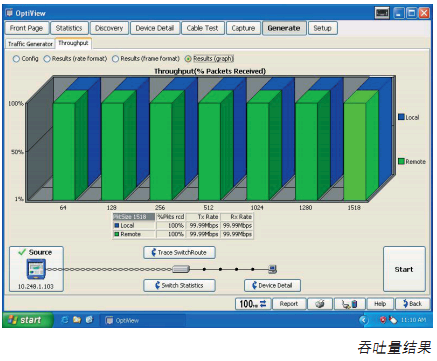
Task: Click the remote computer icon on route
Action: (273, 269)
